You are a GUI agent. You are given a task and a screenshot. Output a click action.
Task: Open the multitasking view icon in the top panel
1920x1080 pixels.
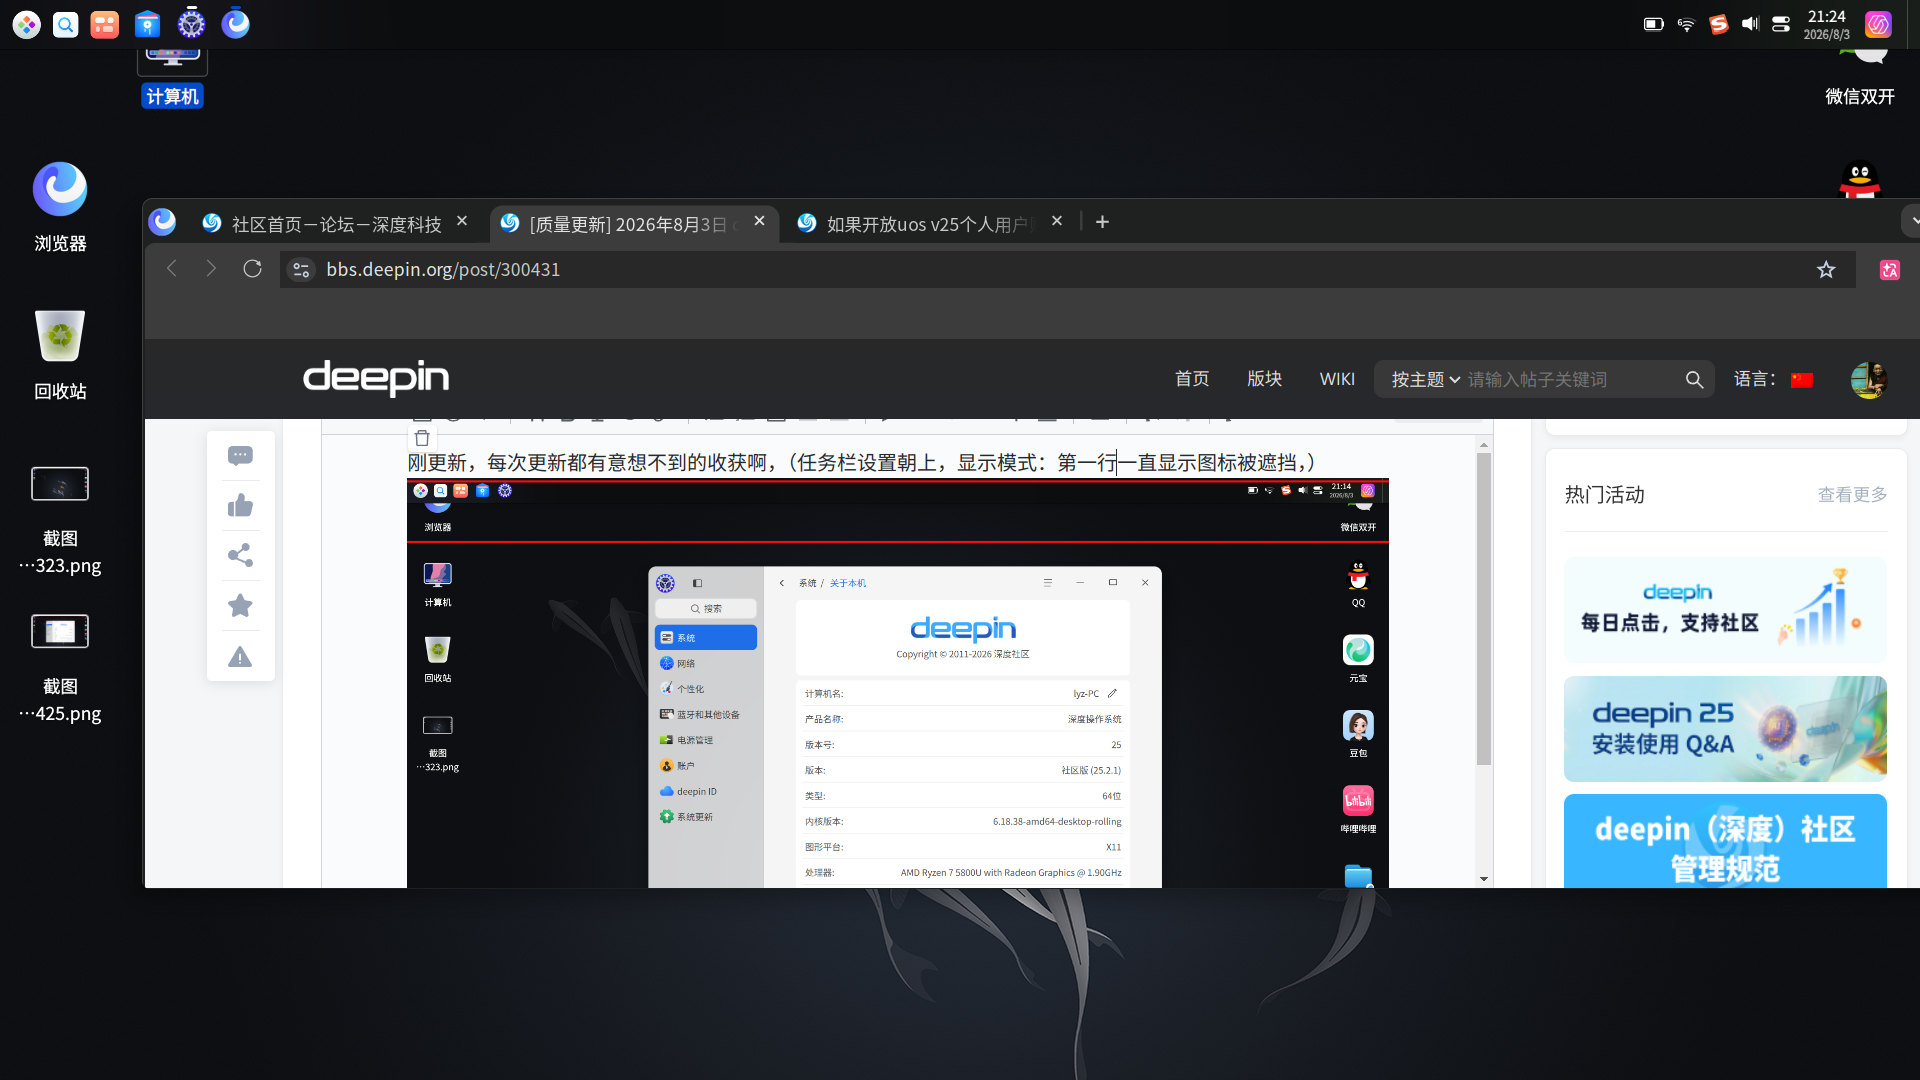(105, 24)
